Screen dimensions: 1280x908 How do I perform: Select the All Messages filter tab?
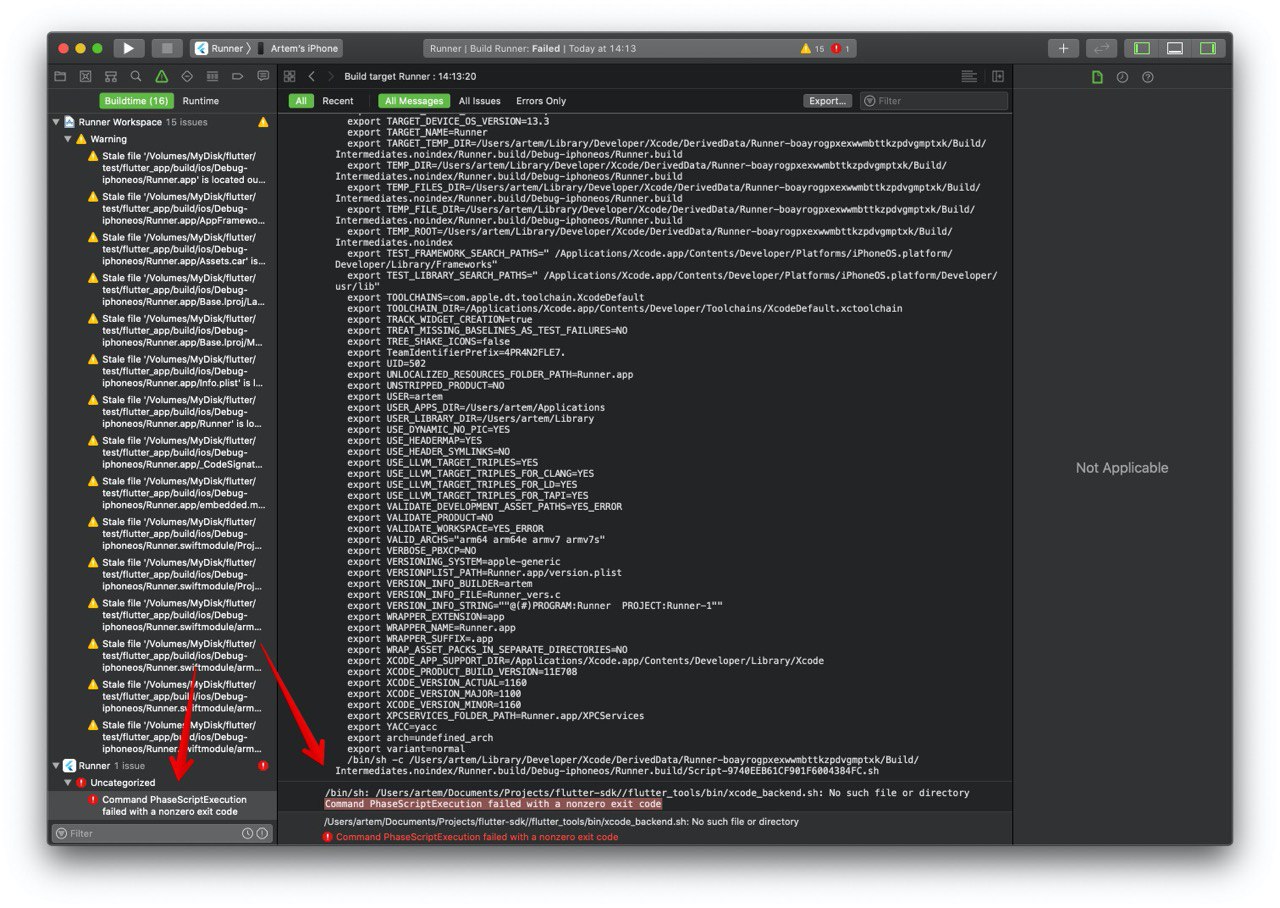point(414,101)
